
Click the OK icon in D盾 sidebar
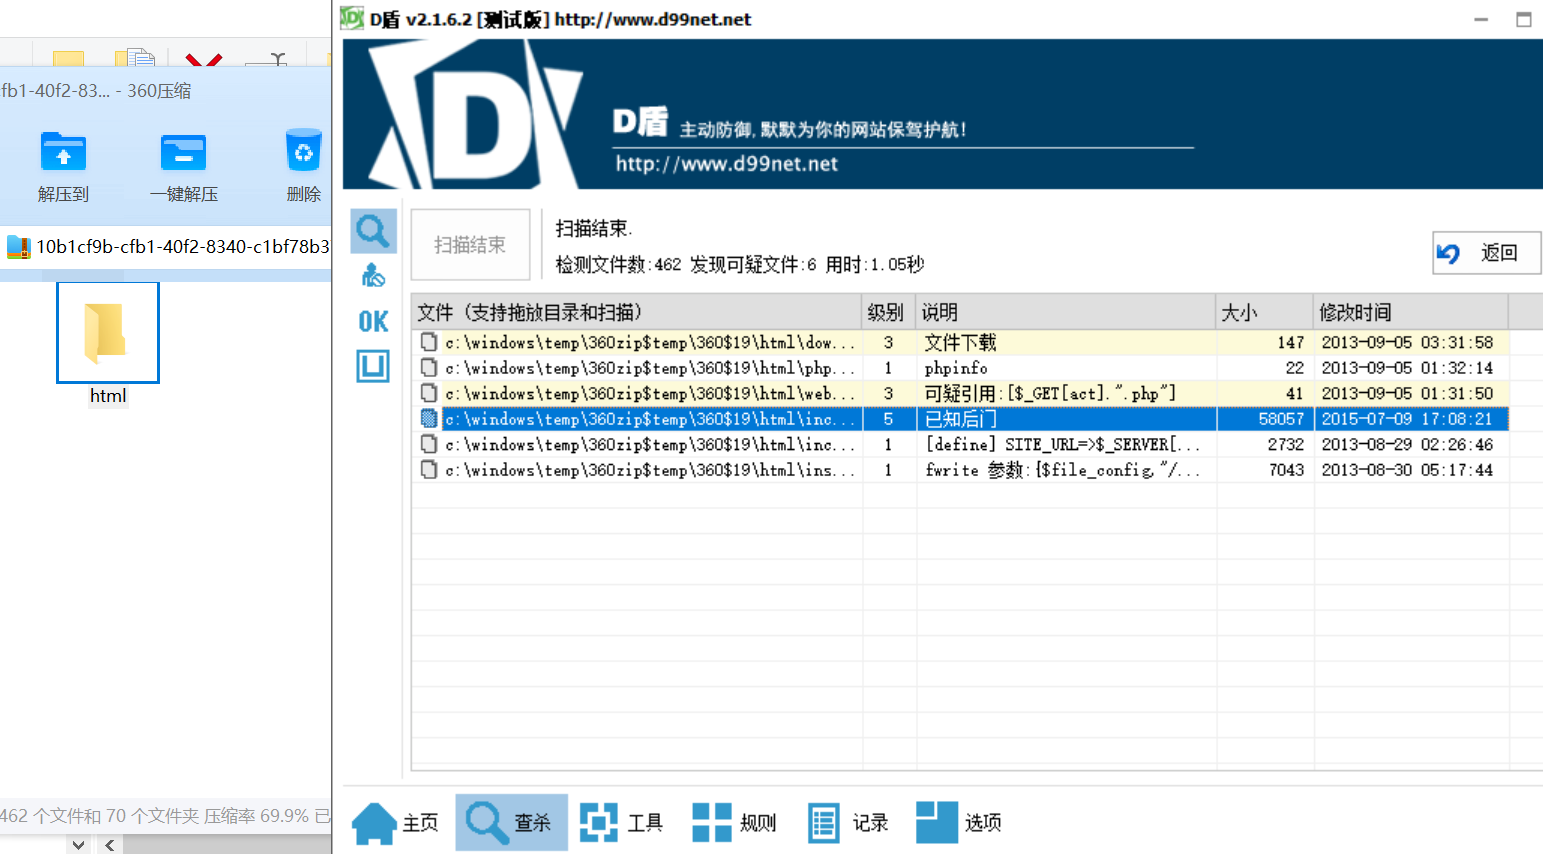click(x=373, y=321)
